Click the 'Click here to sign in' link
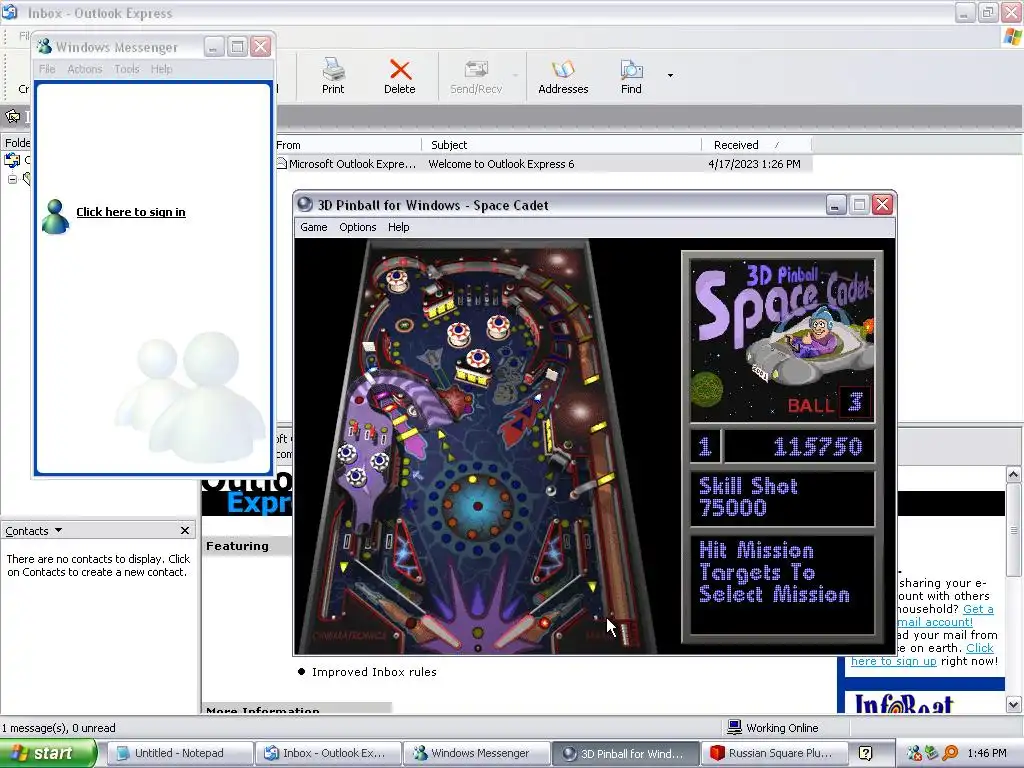This screenshot has height=768, width=1024. click(131, 212)
